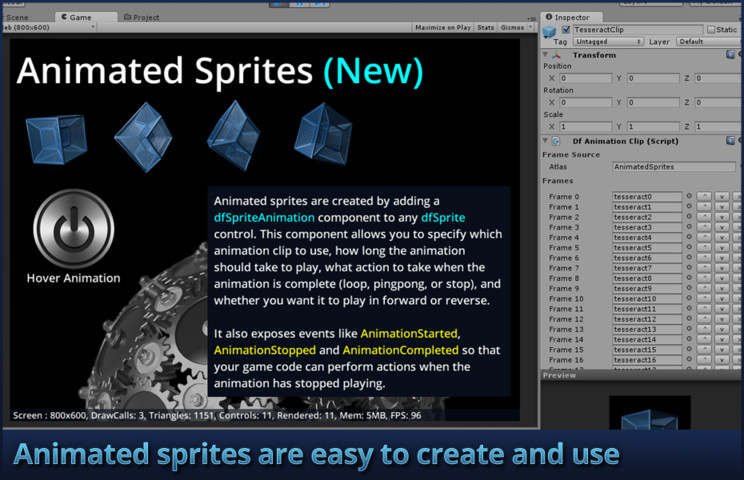Click the Df Animation Clip script icon
The height and width of the screenshot is (480, 744).
556,141
